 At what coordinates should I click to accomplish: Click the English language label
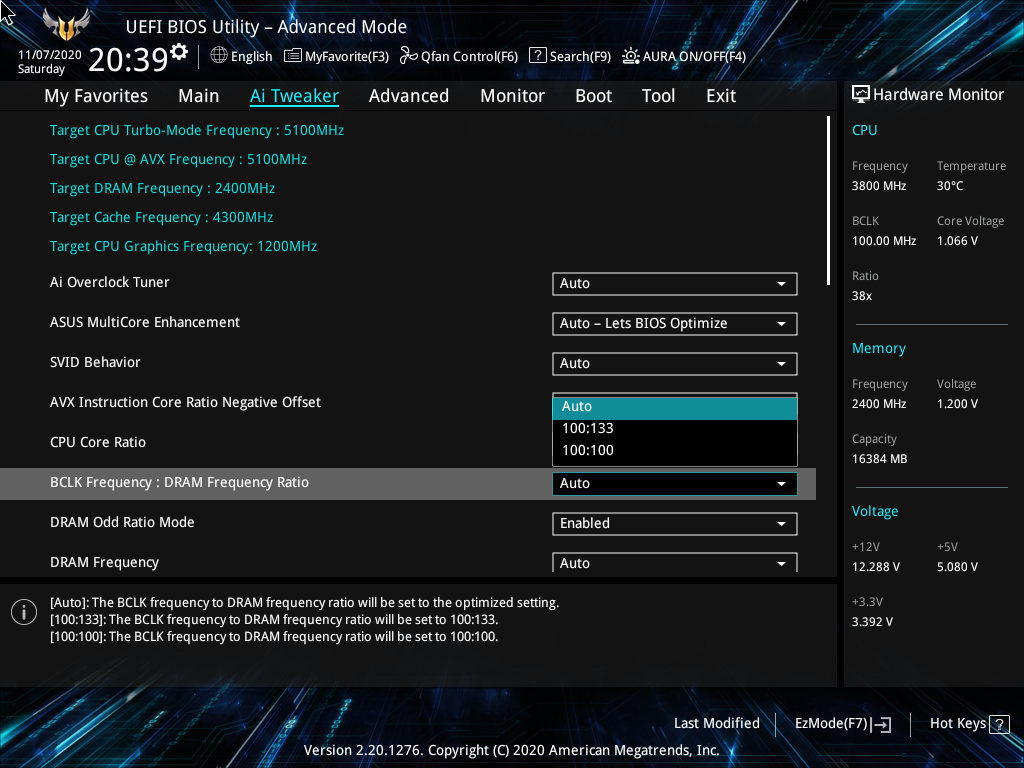pyautogui.click(x=251, y=56)
